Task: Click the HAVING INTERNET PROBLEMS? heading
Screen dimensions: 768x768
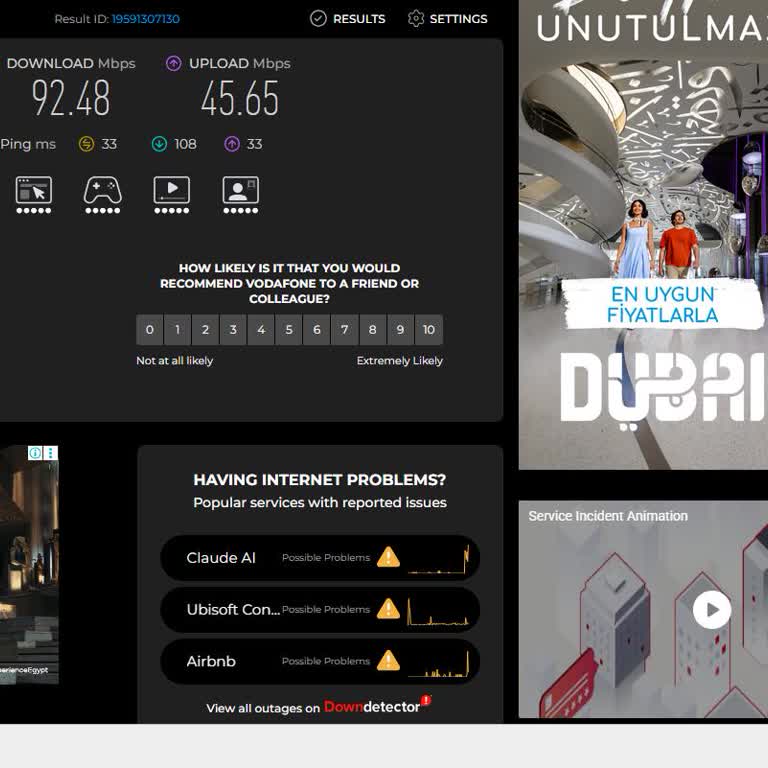Action: click(320, 480)
